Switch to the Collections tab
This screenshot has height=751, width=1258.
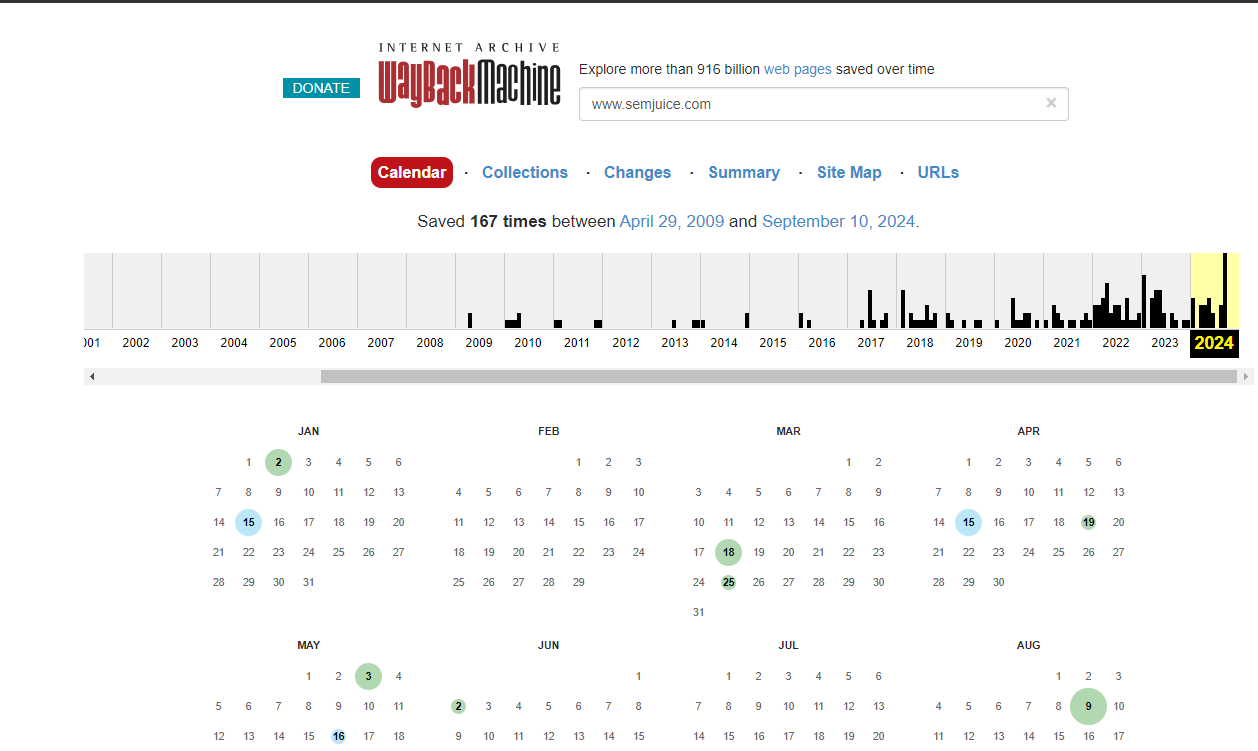click(525, 172)
